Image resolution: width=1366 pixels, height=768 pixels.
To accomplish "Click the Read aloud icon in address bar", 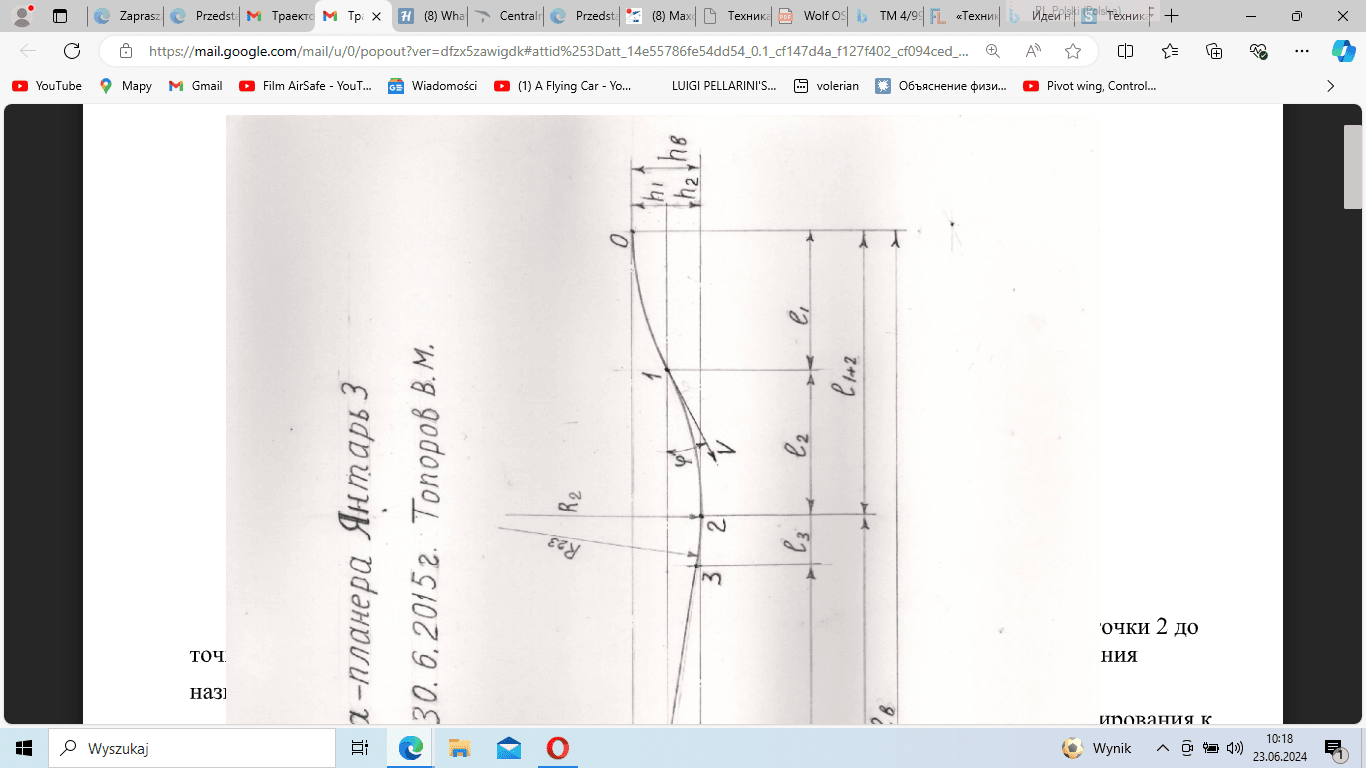I will pos(1033,51).
